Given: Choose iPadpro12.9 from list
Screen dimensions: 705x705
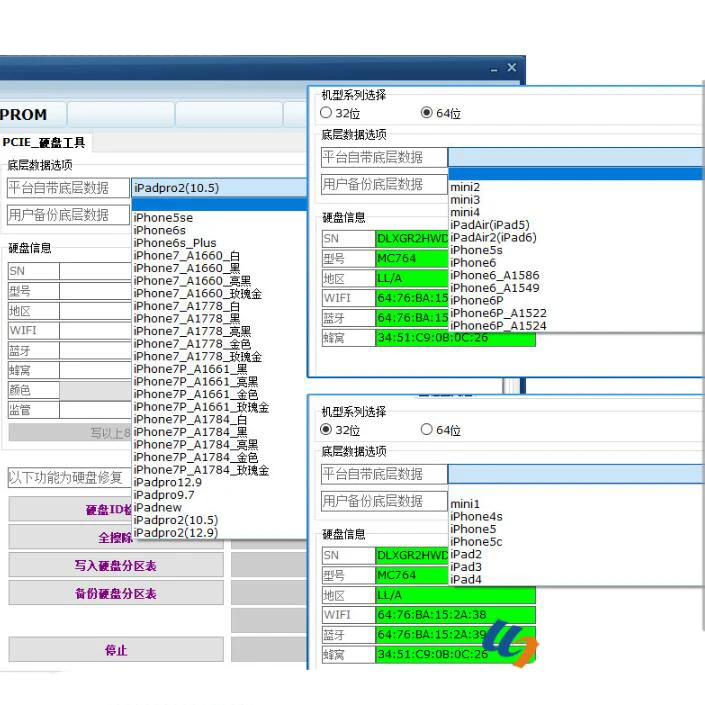Looking at the screenshot, I should 168,482.
